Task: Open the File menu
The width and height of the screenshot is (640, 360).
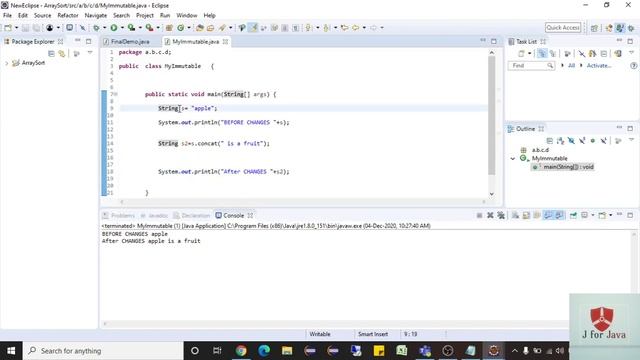Action: [7, 16]
